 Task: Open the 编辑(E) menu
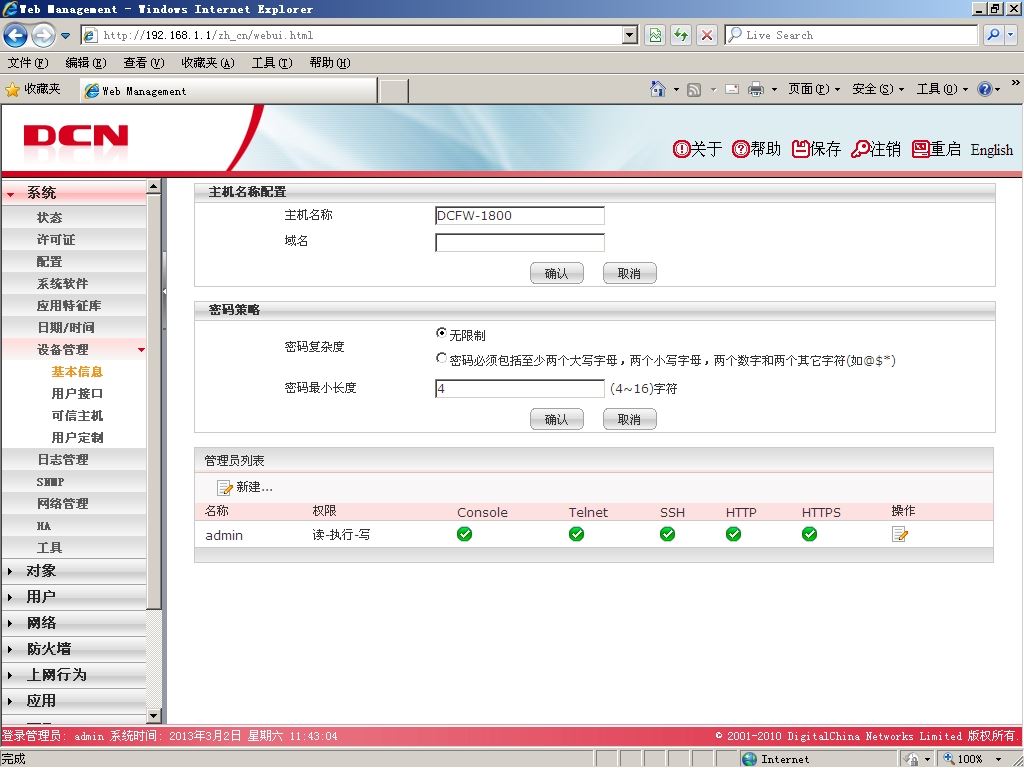click(86, 63)
